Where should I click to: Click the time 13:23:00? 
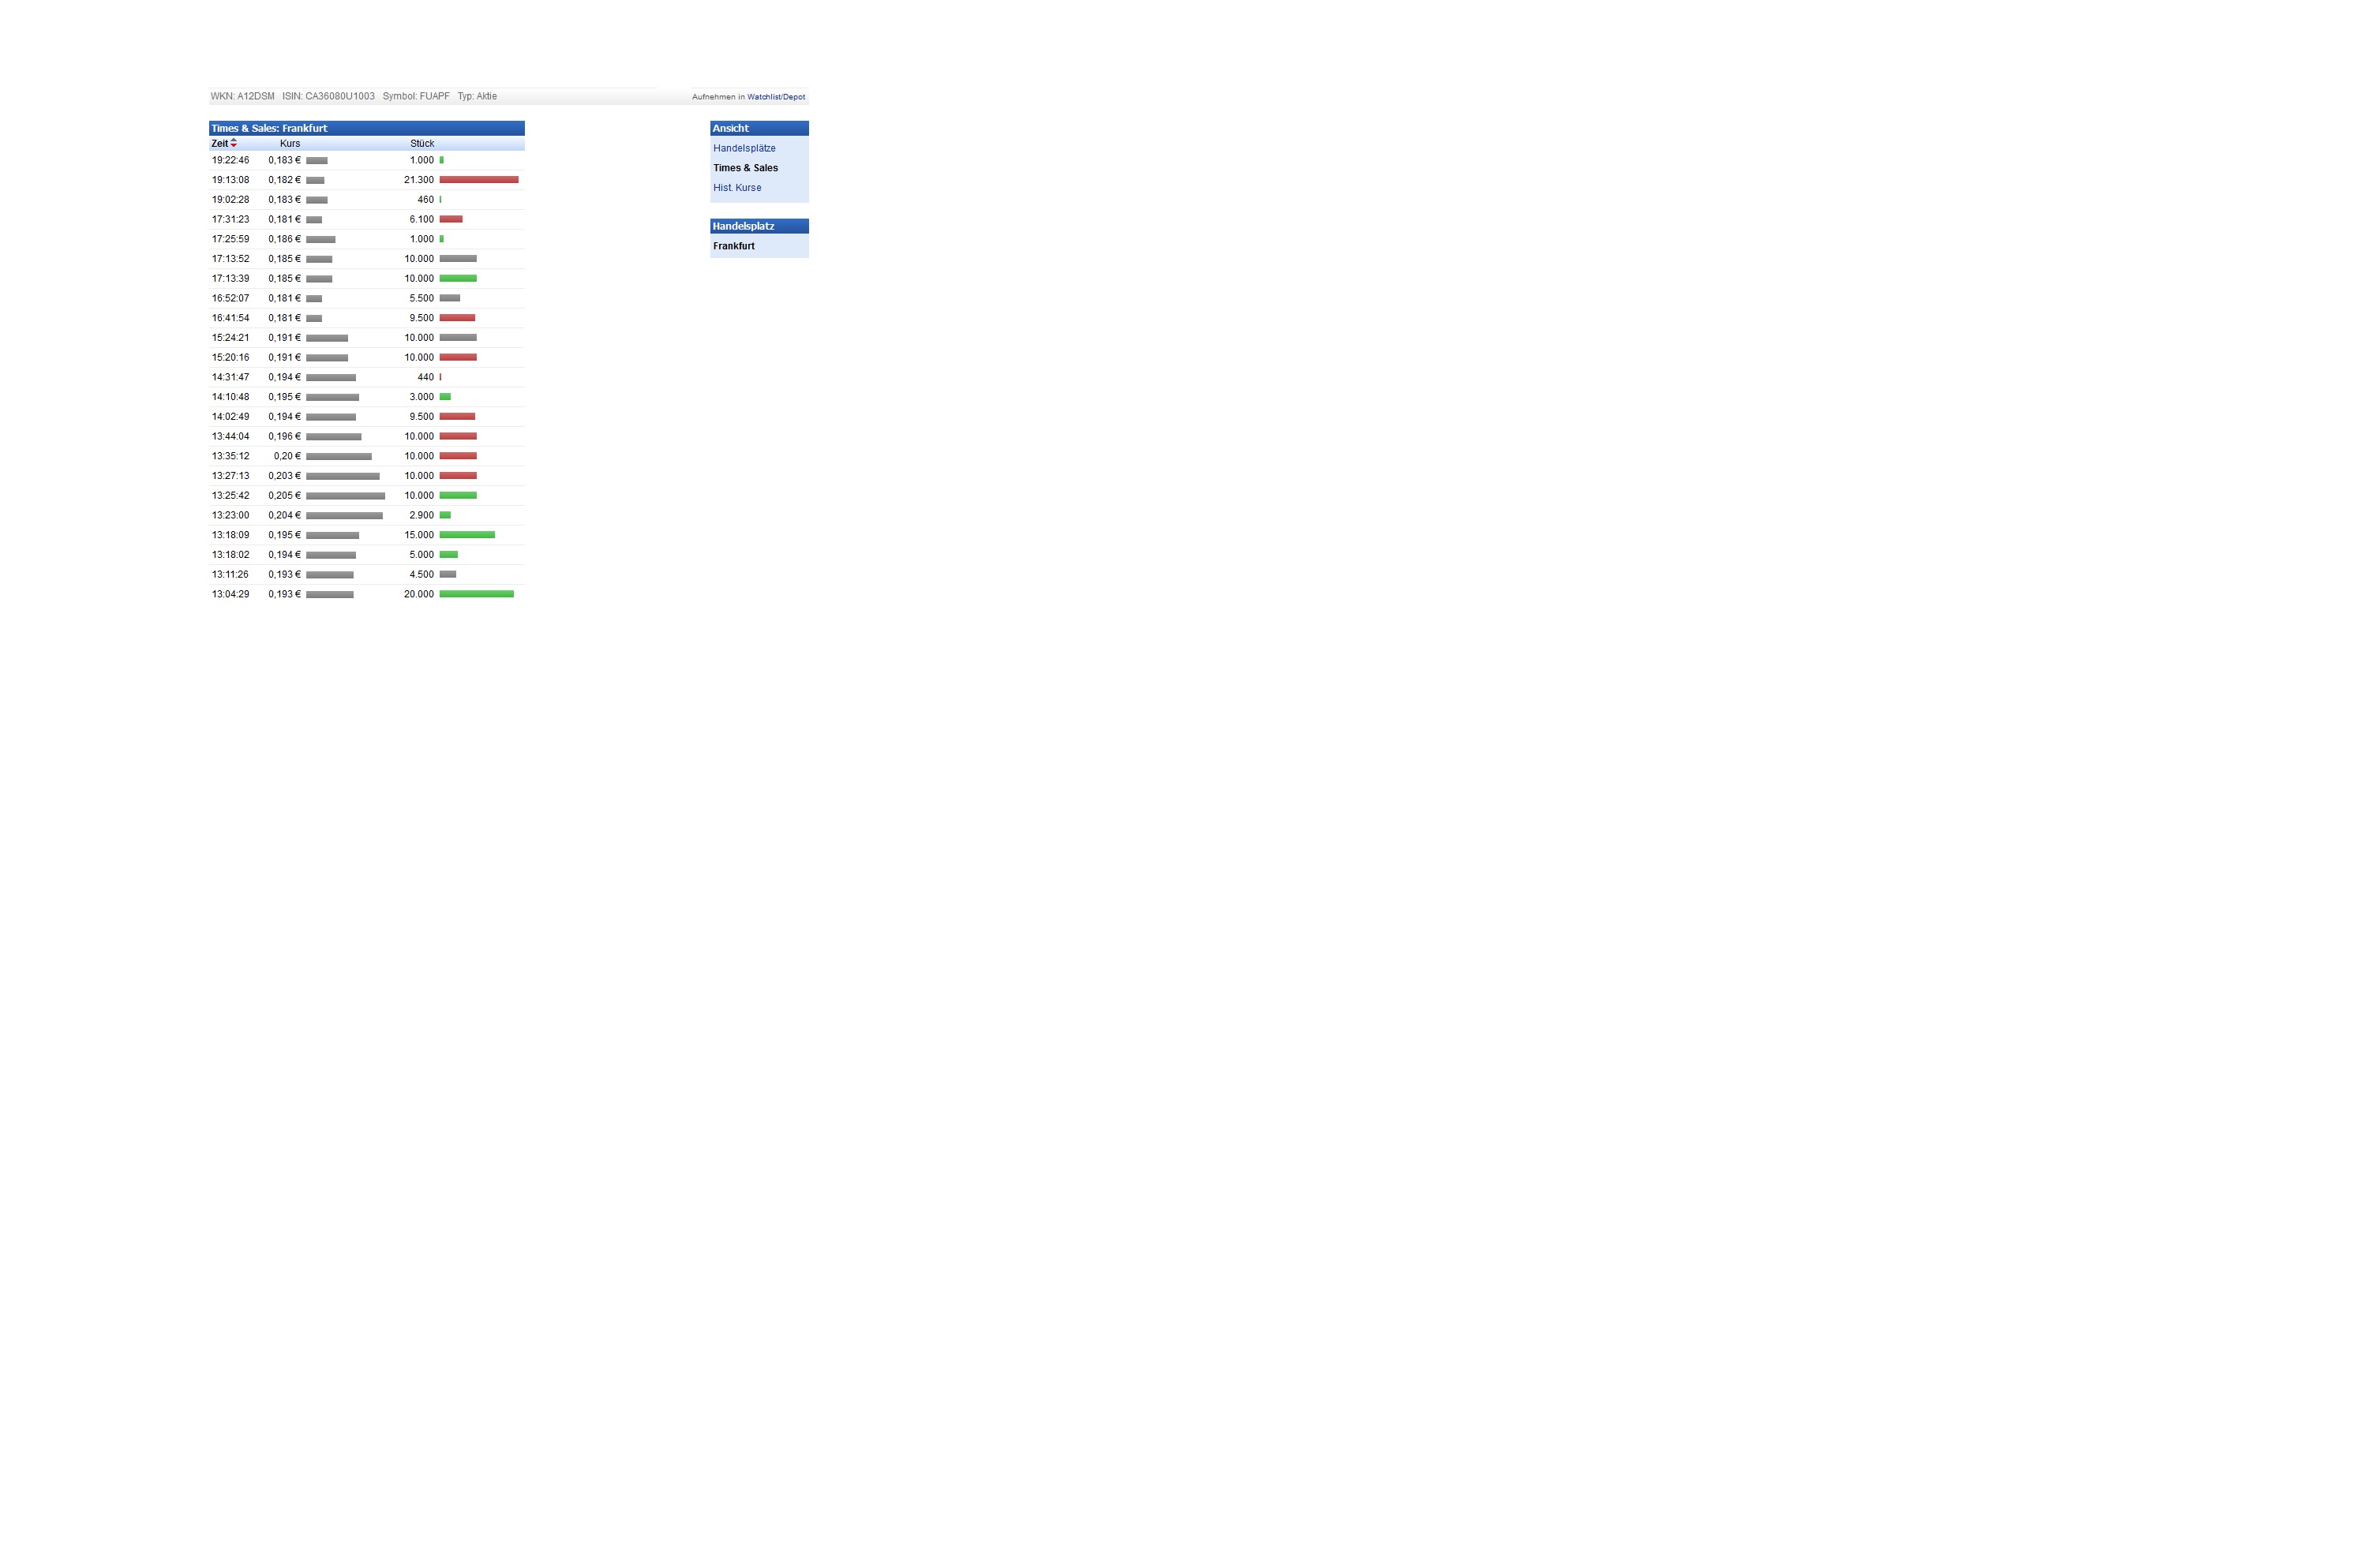(x=230, y=516)
